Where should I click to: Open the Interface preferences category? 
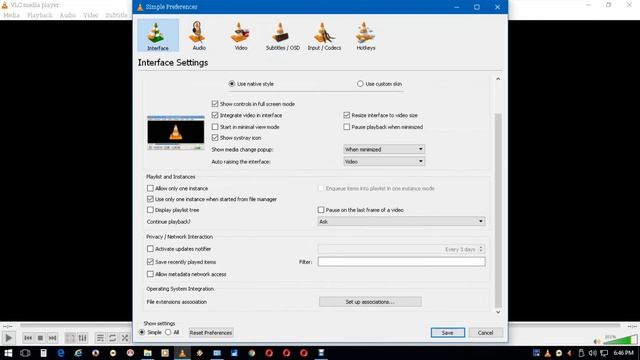[x=158, y=36]
